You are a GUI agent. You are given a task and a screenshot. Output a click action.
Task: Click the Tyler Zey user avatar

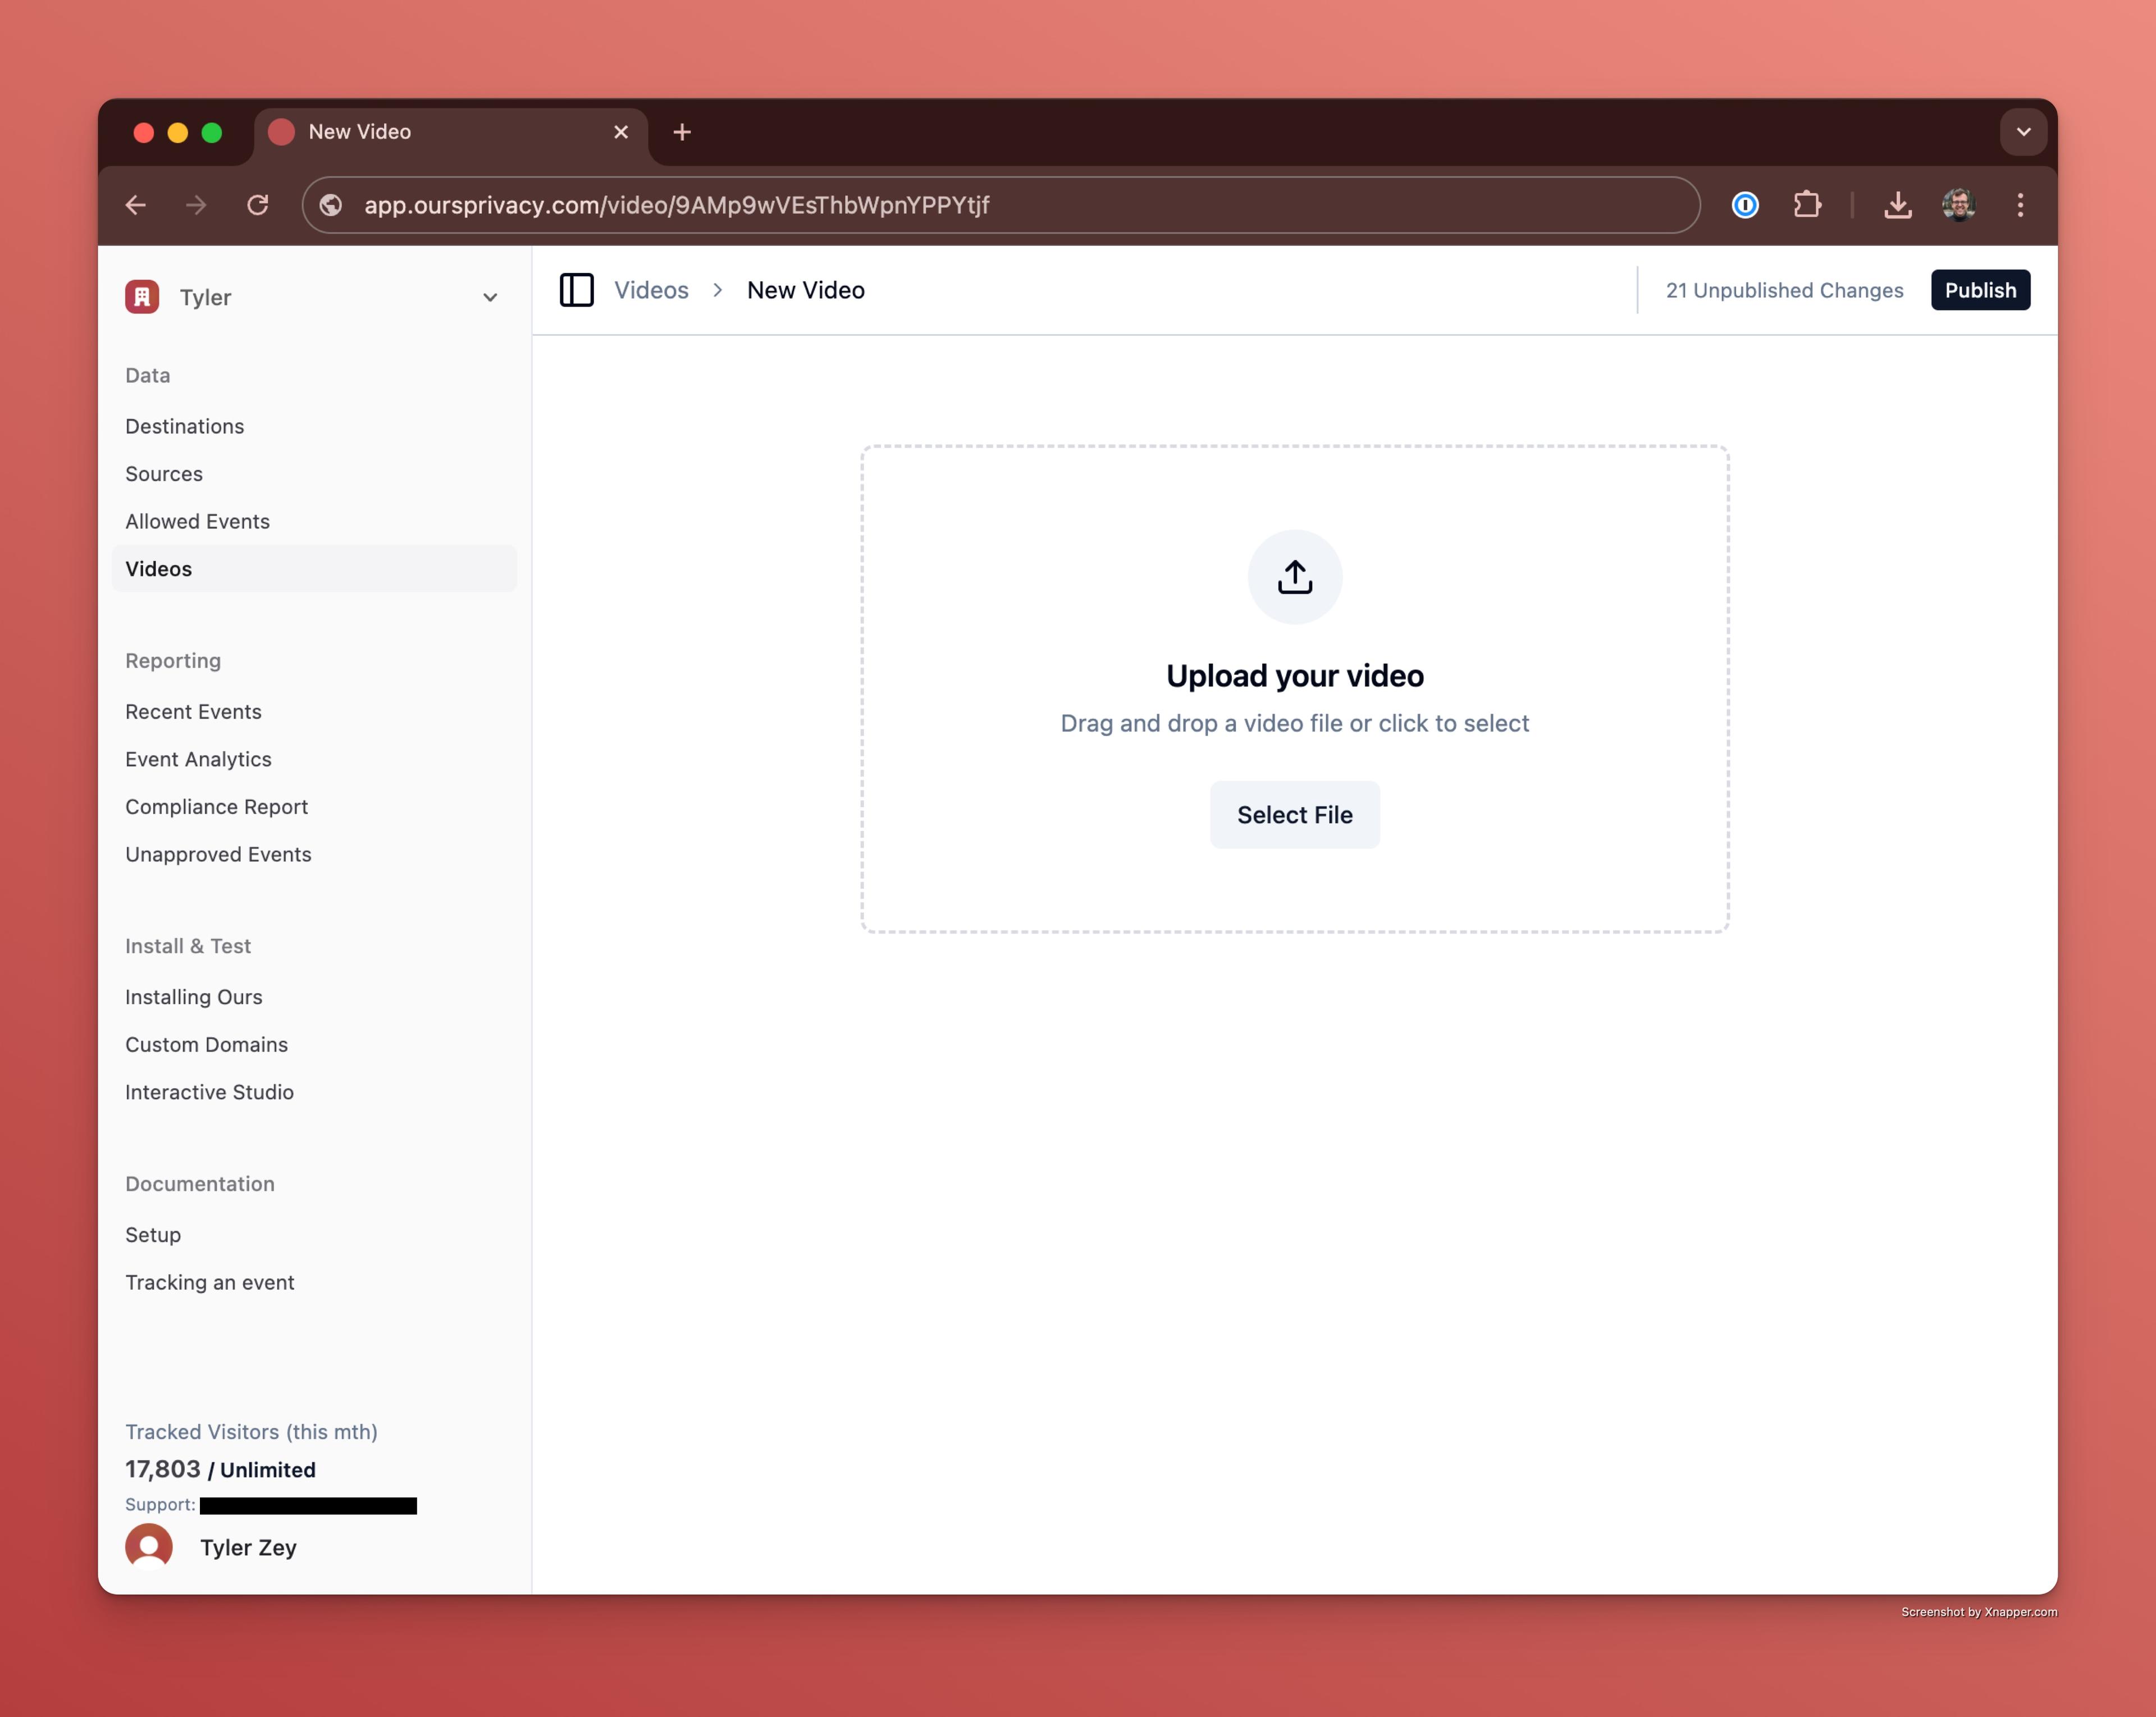point(149,1546)
